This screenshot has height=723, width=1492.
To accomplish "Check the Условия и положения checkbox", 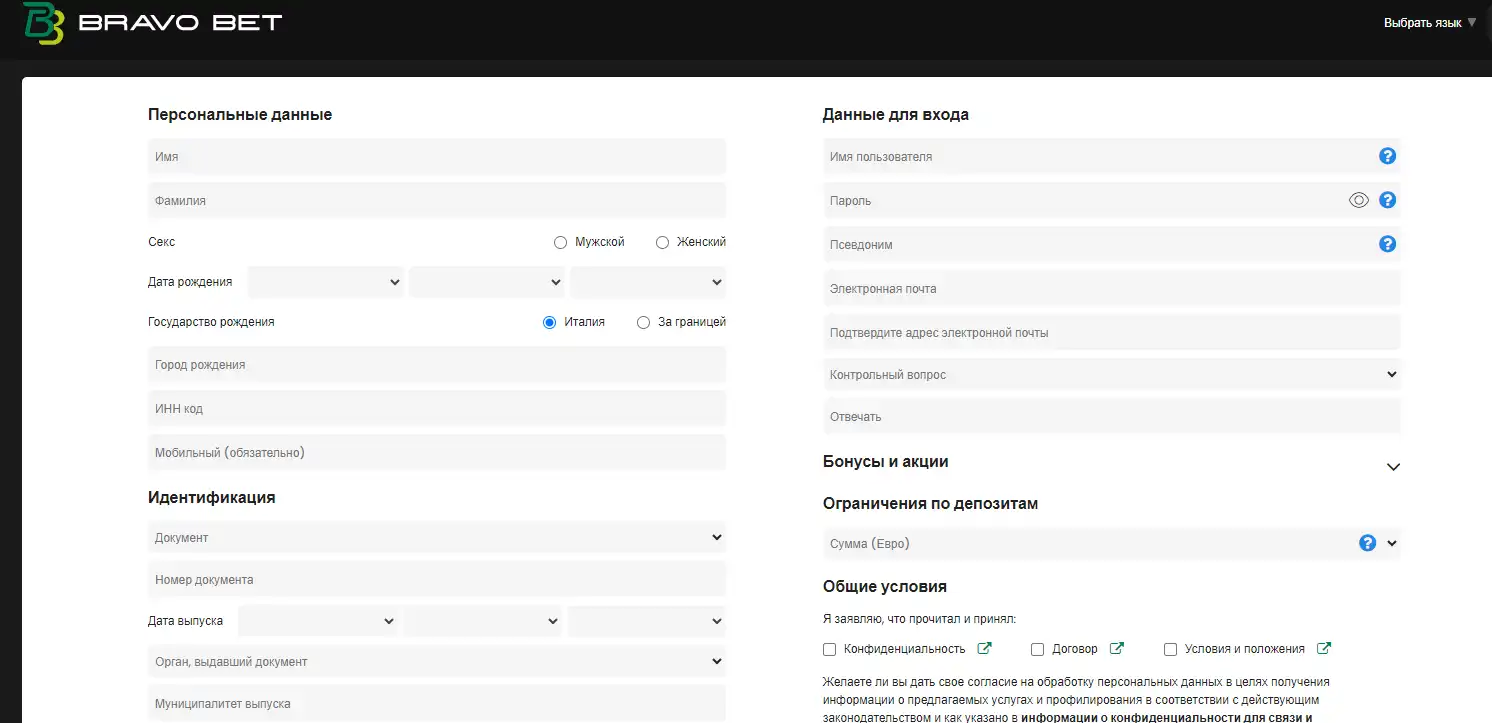I will 1170,649.
